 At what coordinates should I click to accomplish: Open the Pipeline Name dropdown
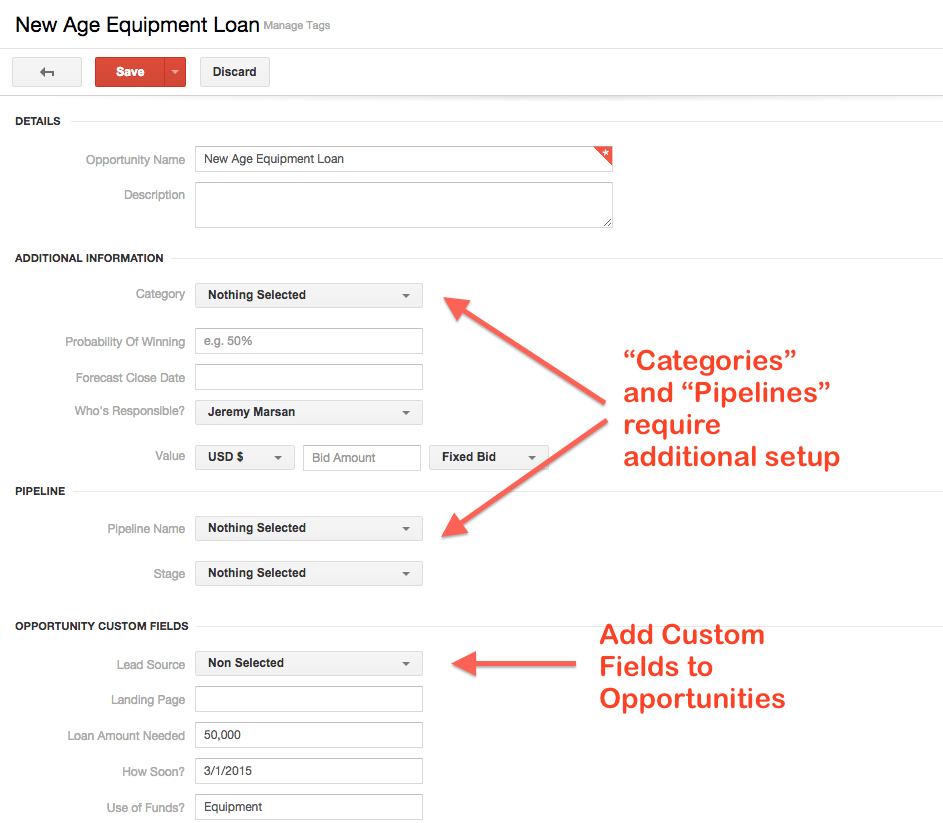(309, 528)
